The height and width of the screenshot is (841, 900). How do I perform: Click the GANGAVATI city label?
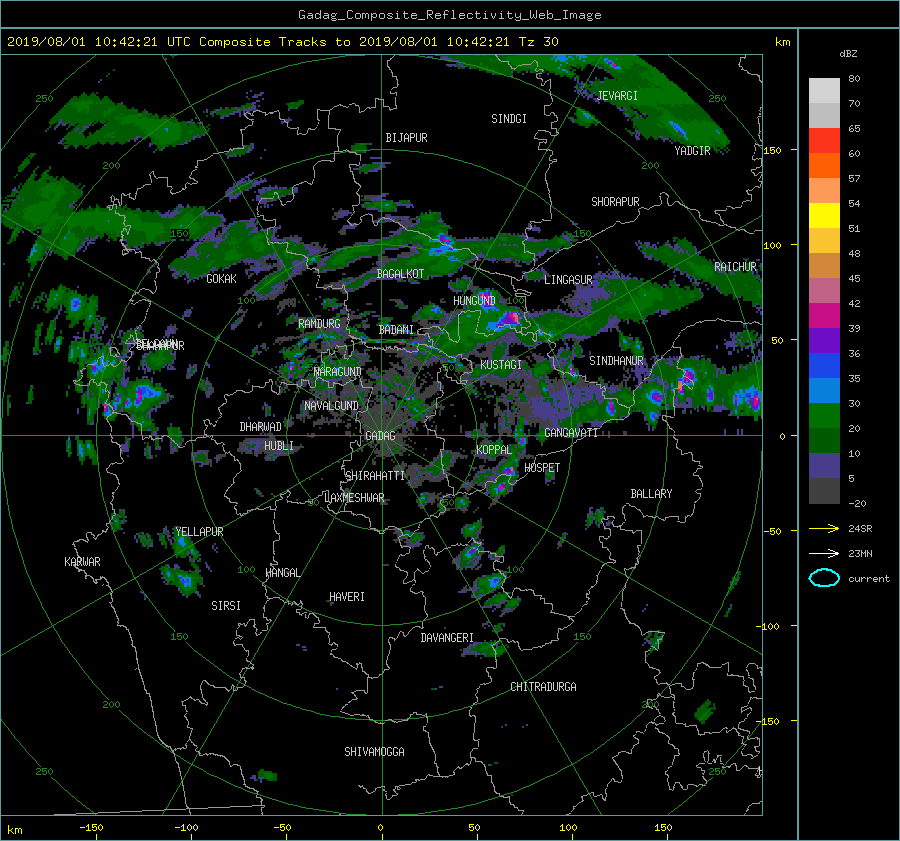tap(571, 433)
